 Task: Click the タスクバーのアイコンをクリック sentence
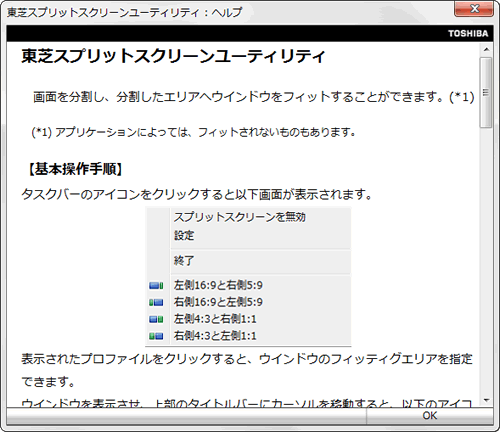click(x=197, y=194)
